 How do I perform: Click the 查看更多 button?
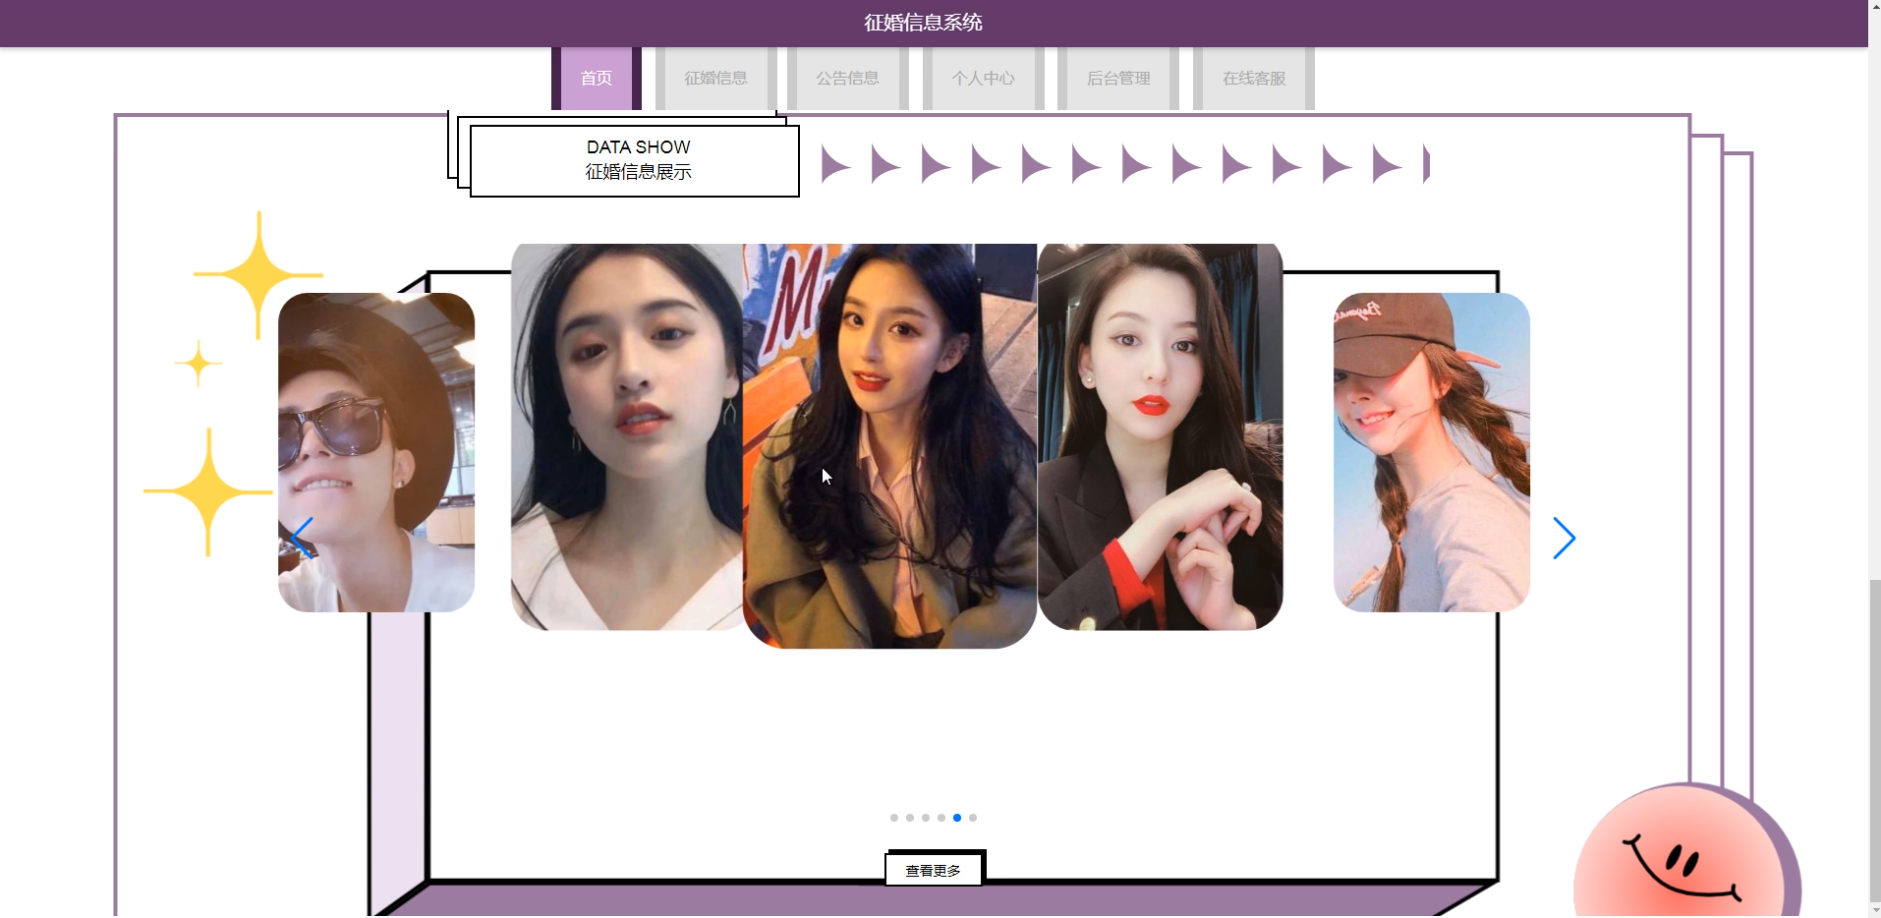coord(933,870)
